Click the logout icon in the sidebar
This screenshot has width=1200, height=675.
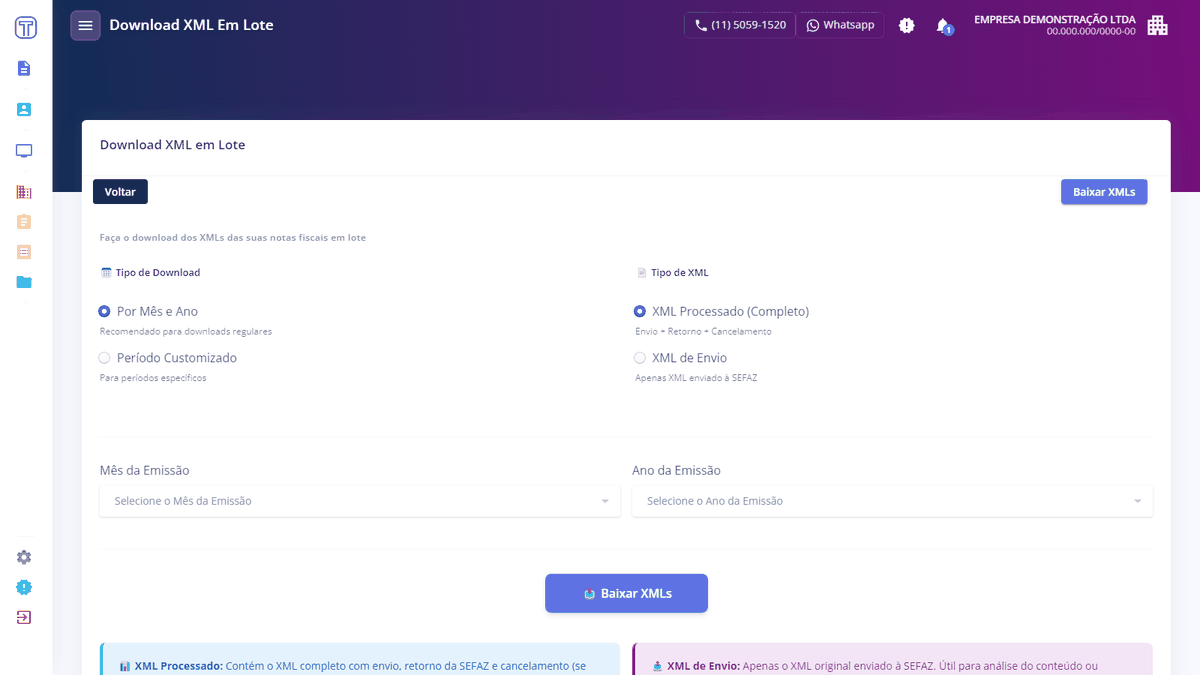[x=24, y=617]
